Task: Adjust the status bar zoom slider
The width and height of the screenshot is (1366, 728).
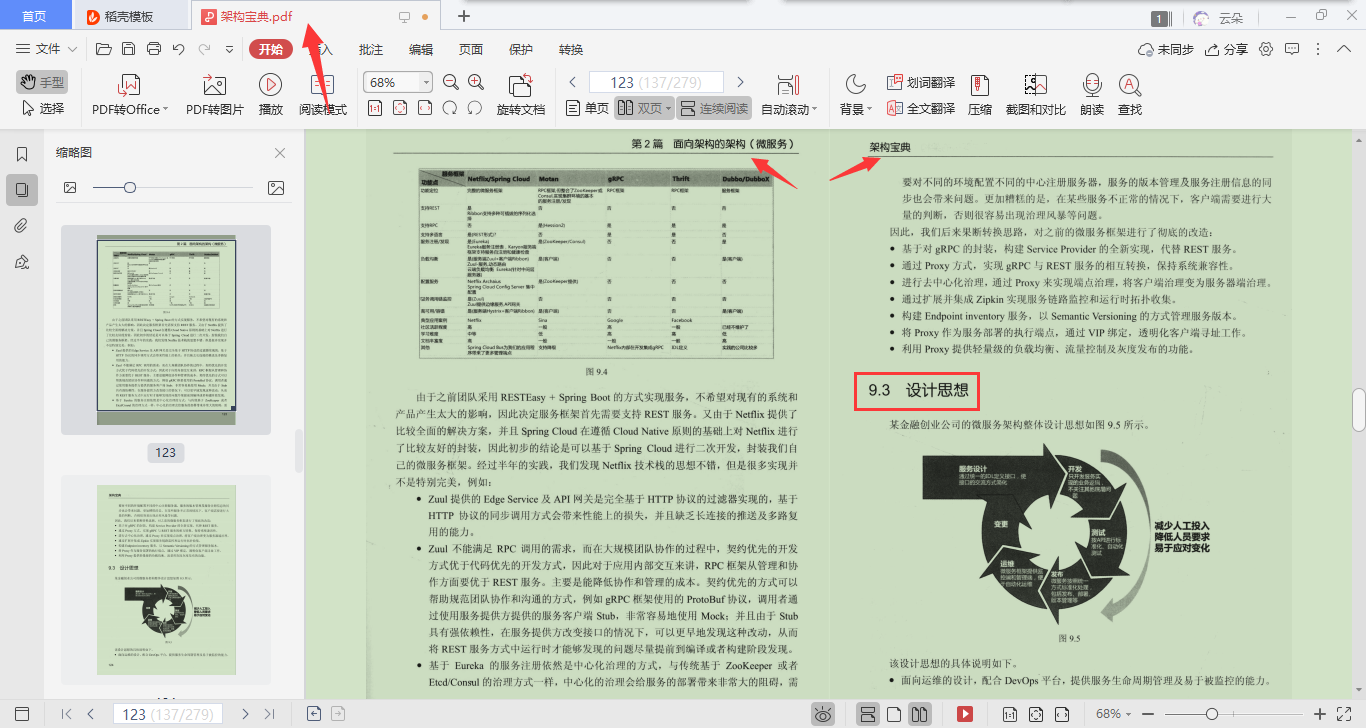Action: pyautogui.click(x=1212, y=714)
